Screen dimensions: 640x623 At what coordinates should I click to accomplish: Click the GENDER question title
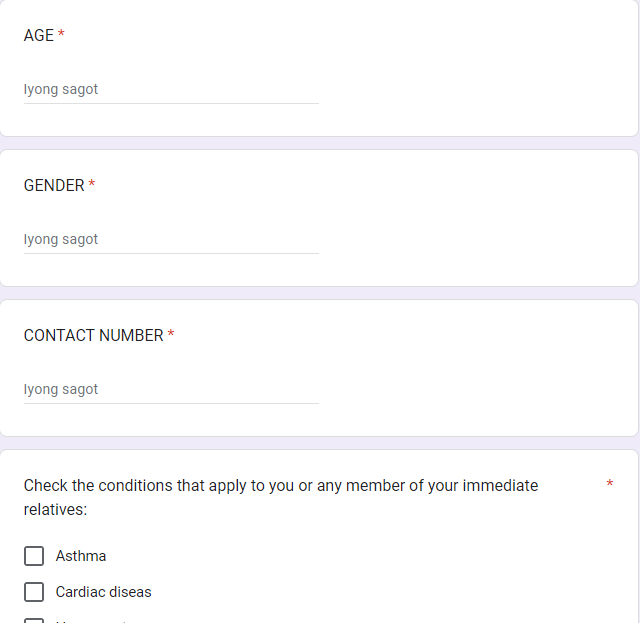[x=54, y=185]
